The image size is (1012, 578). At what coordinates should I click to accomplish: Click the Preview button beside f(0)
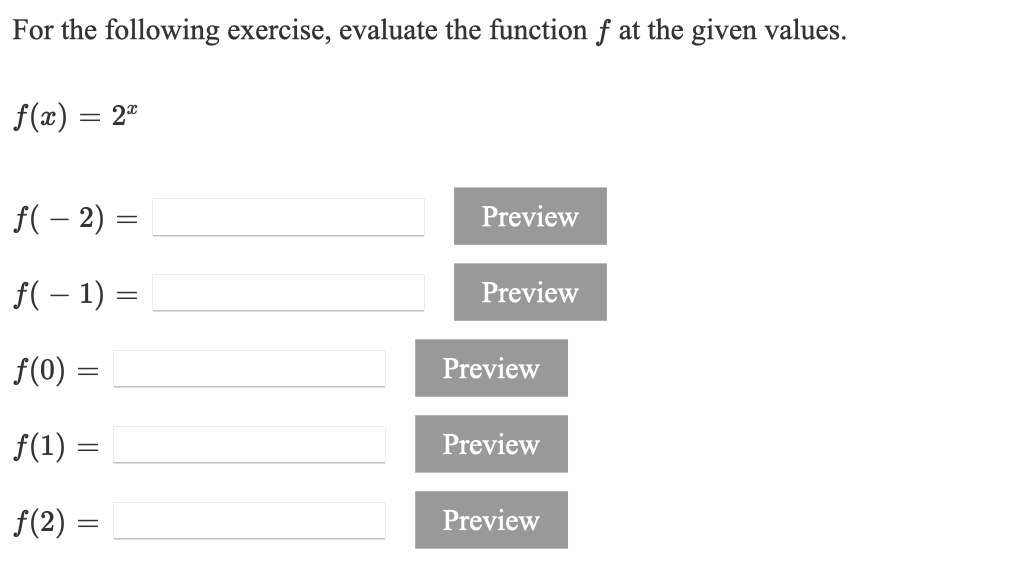(490, 368)
